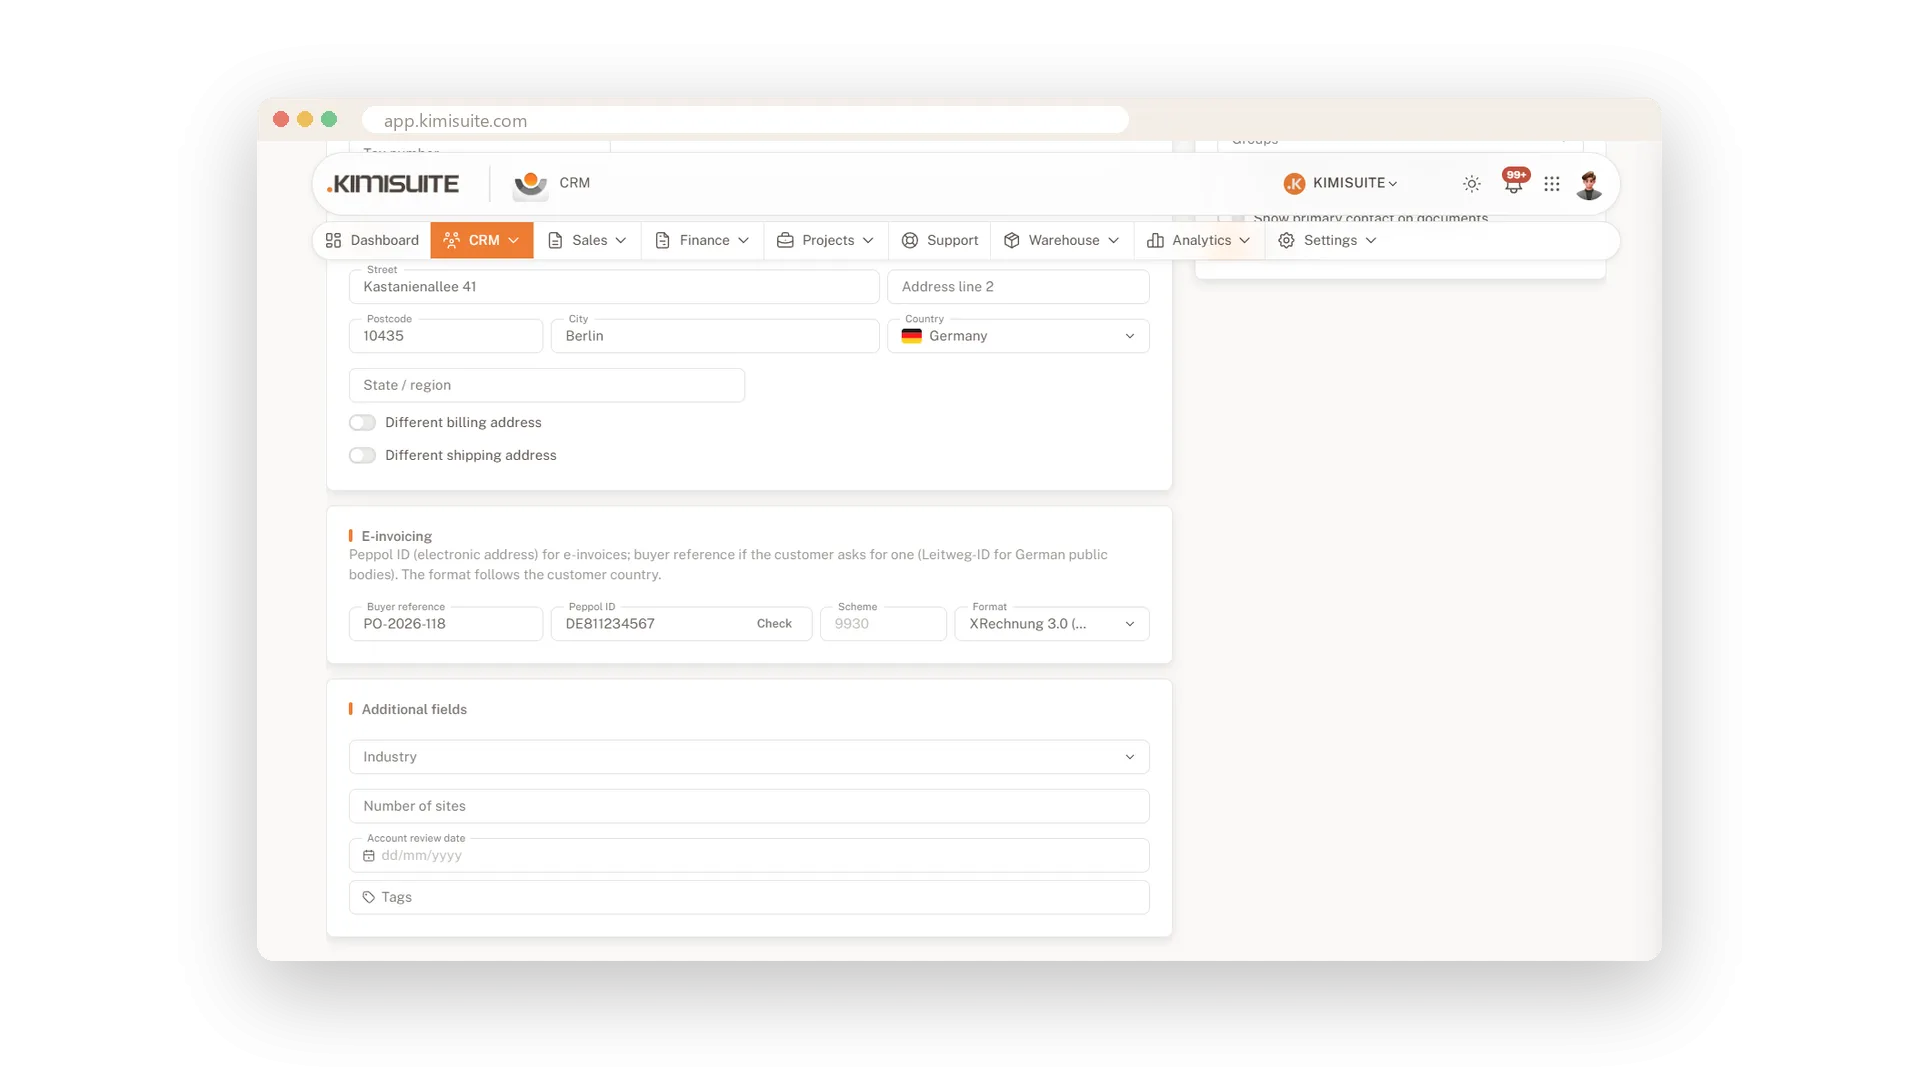Expand the Finance menu
This screenshot has width=1920, height=1080.
point(702,241)
